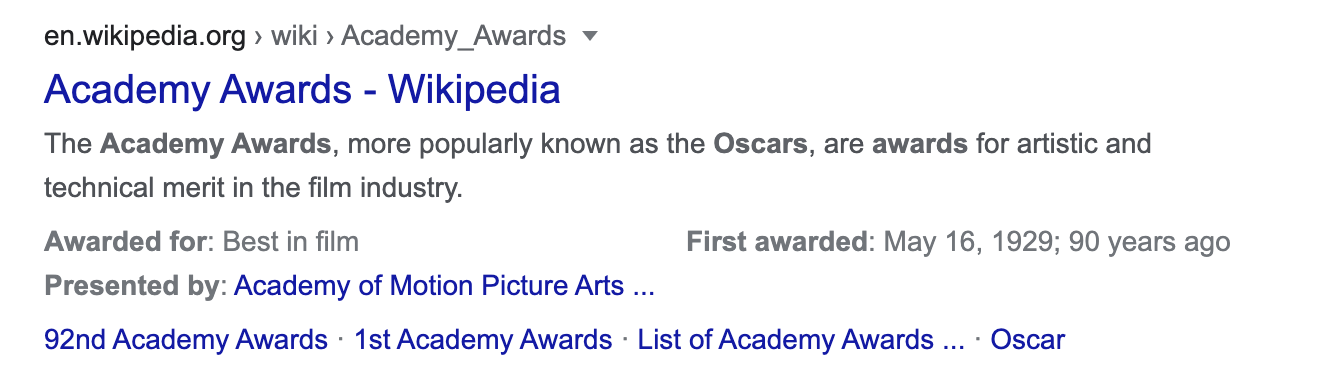The height and width of the screenshot is (390, 1322).
Task: Click the 90 years ago text
Action: click(x=1150, y=242)
